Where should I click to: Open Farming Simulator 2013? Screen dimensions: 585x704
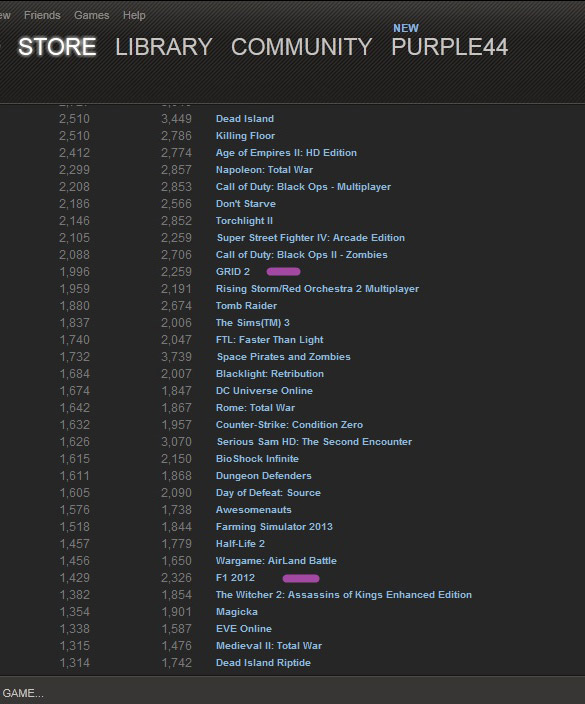[274, 527]
